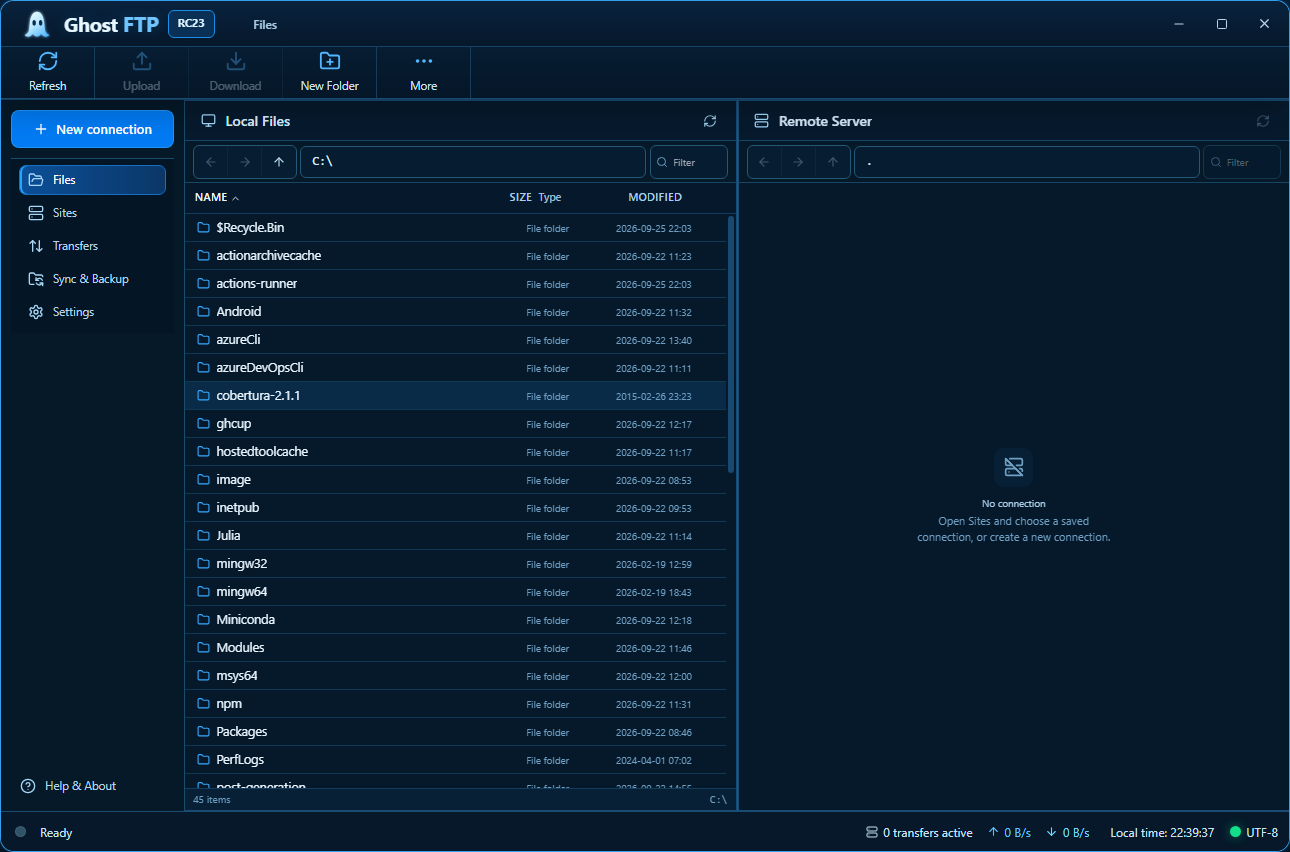Viewport: 1290px width, 852px height.
Task: Click the Refresh toolbar icon
Action: point(48,61)
